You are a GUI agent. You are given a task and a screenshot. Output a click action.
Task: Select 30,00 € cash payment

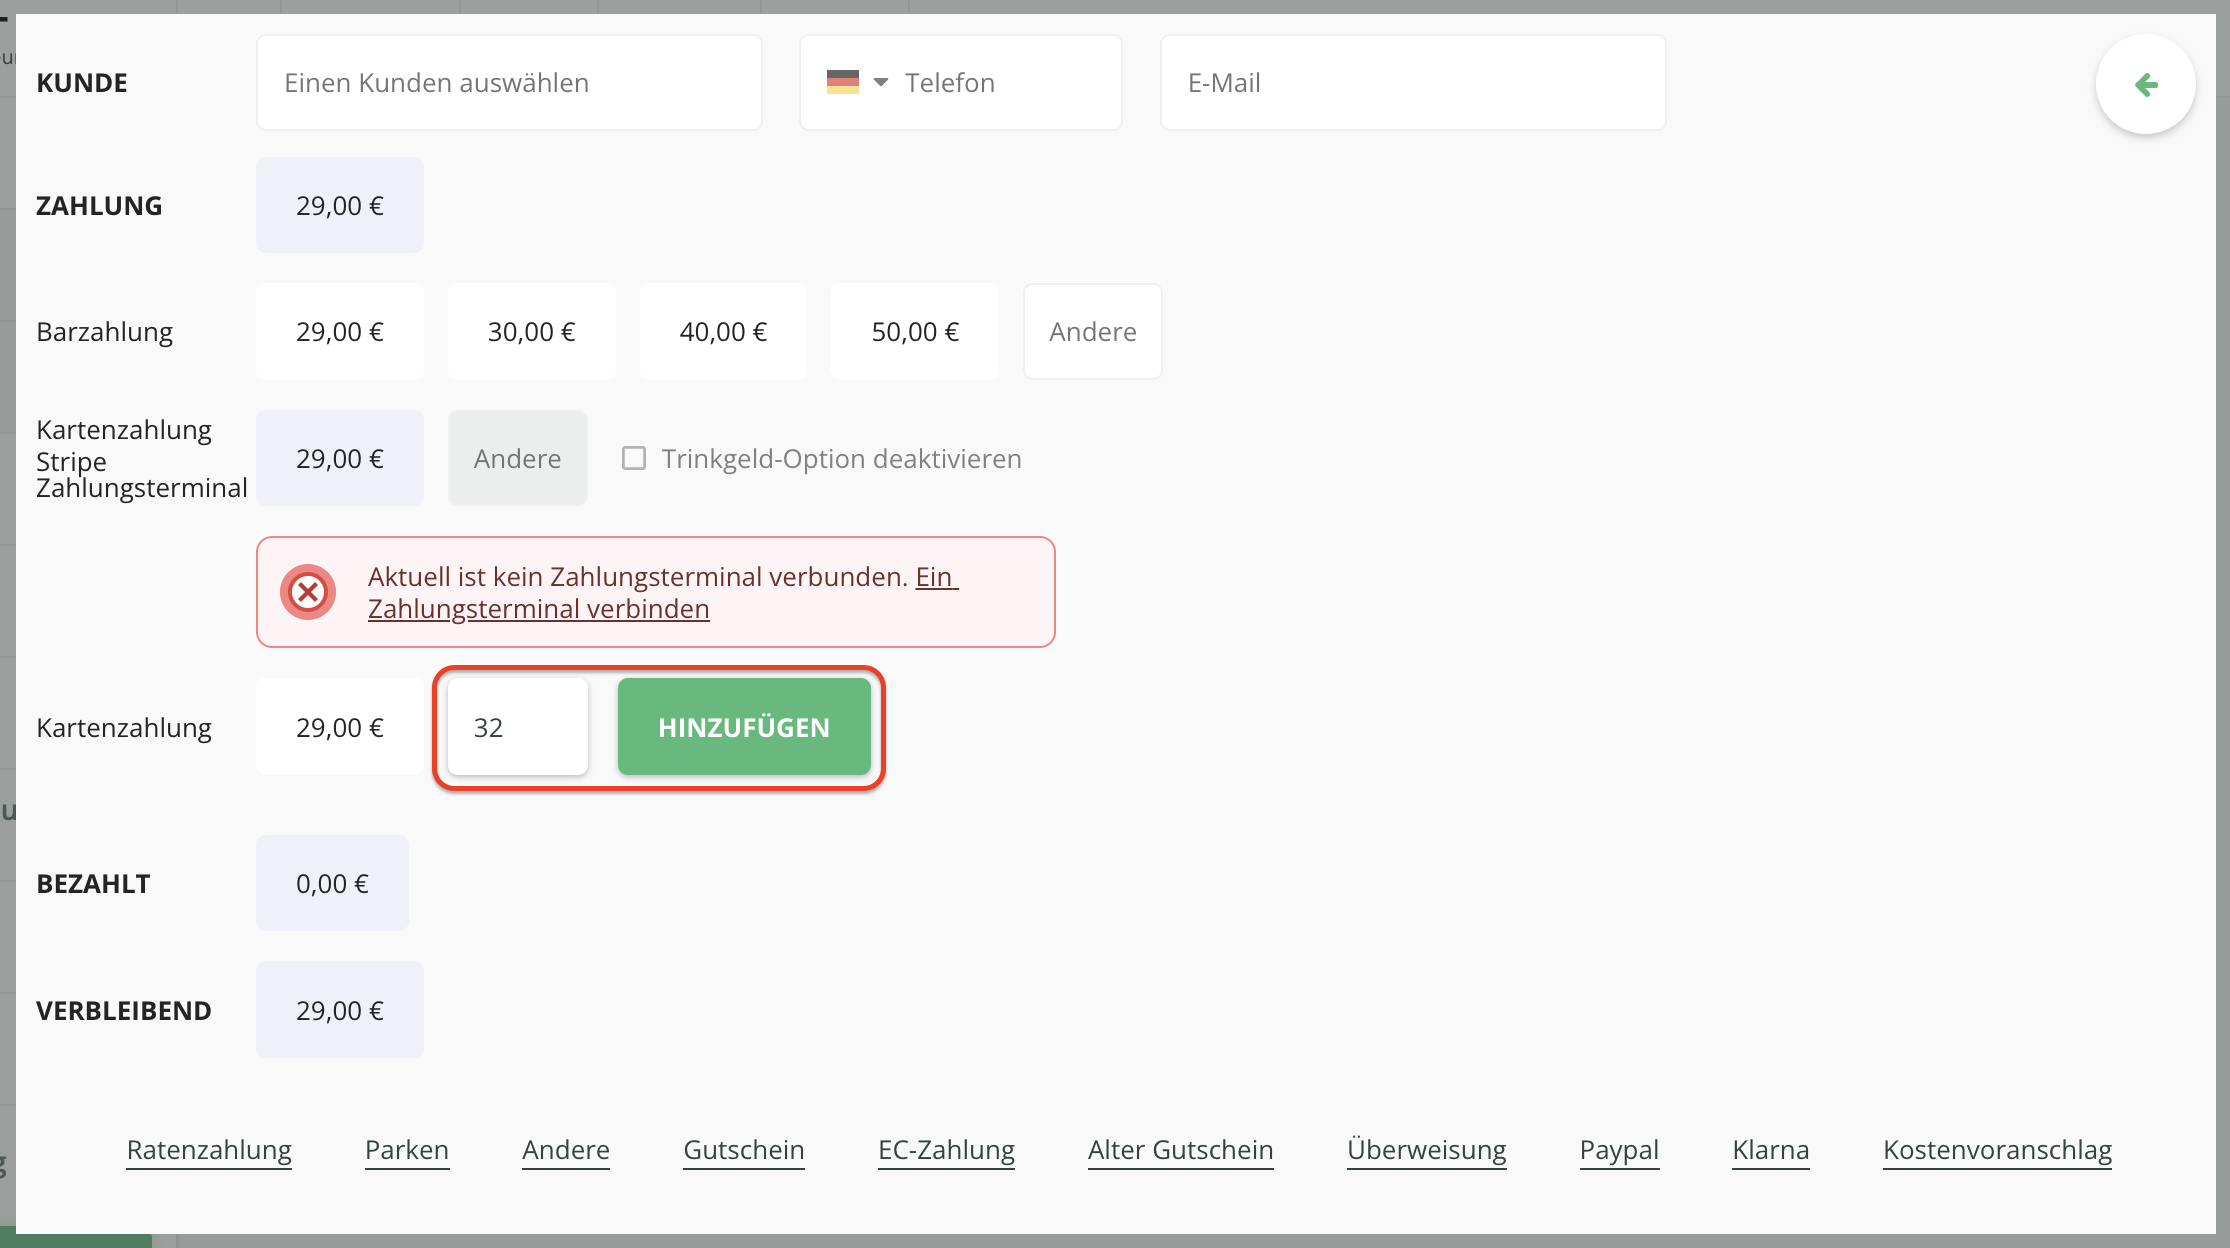[531, 332]
